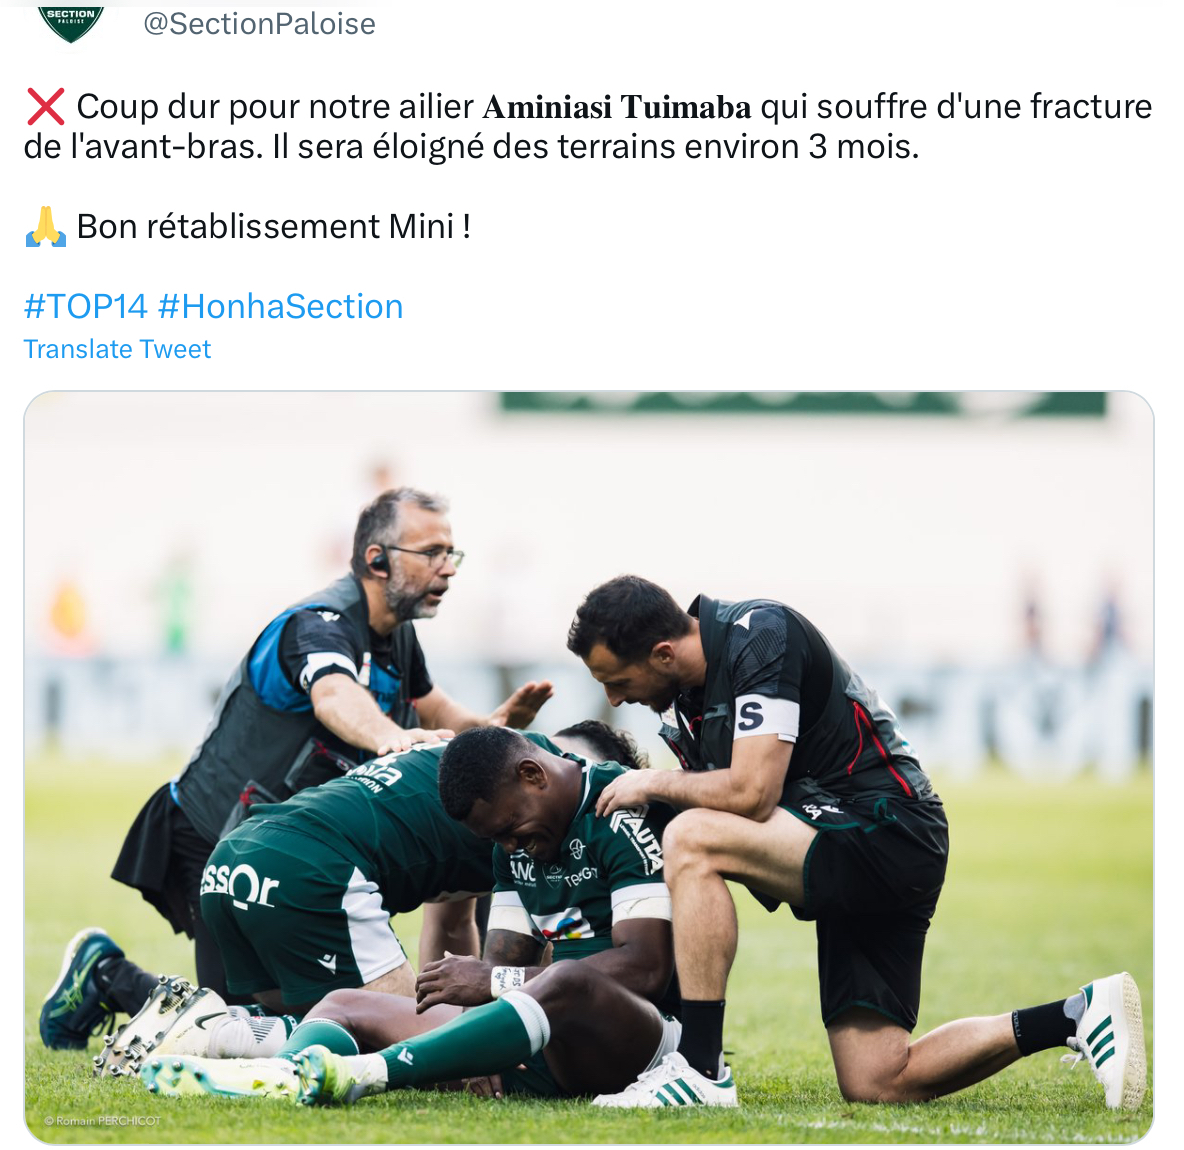1184x1150 pixels.
Task: Click the white S armband in photo
Action: 765,717
